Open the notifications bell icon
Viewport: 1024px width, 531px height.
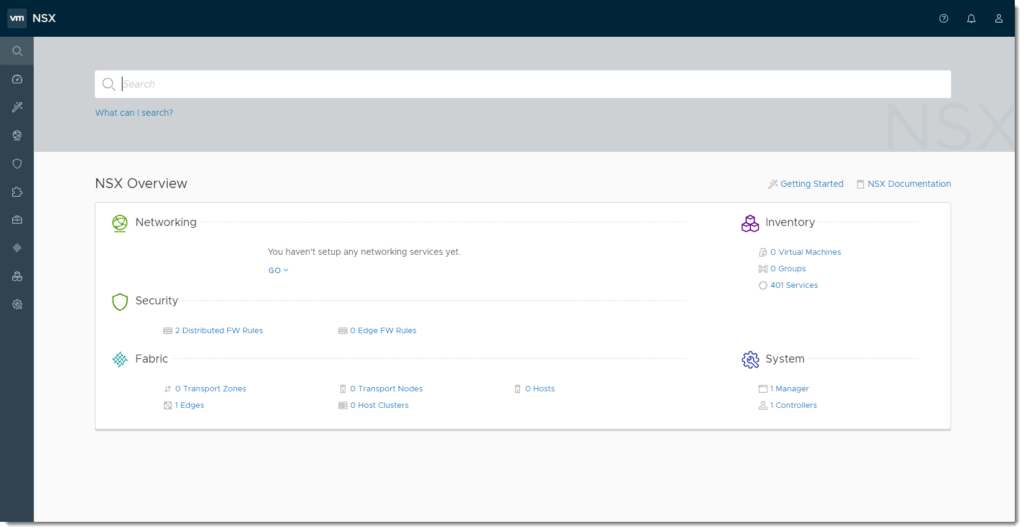(971, 18)
